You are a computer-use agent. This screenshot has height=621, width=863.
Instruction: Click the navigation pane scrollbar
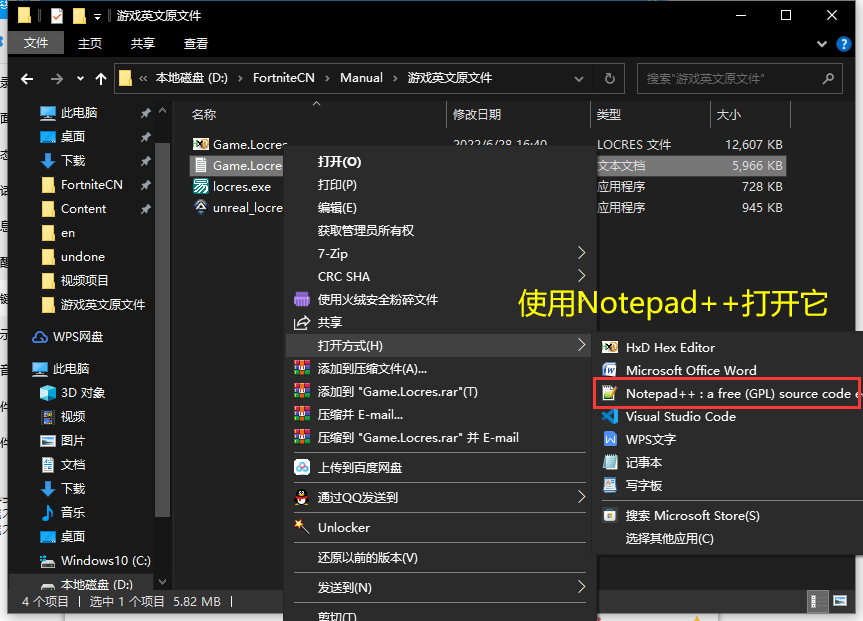point(162,330)
